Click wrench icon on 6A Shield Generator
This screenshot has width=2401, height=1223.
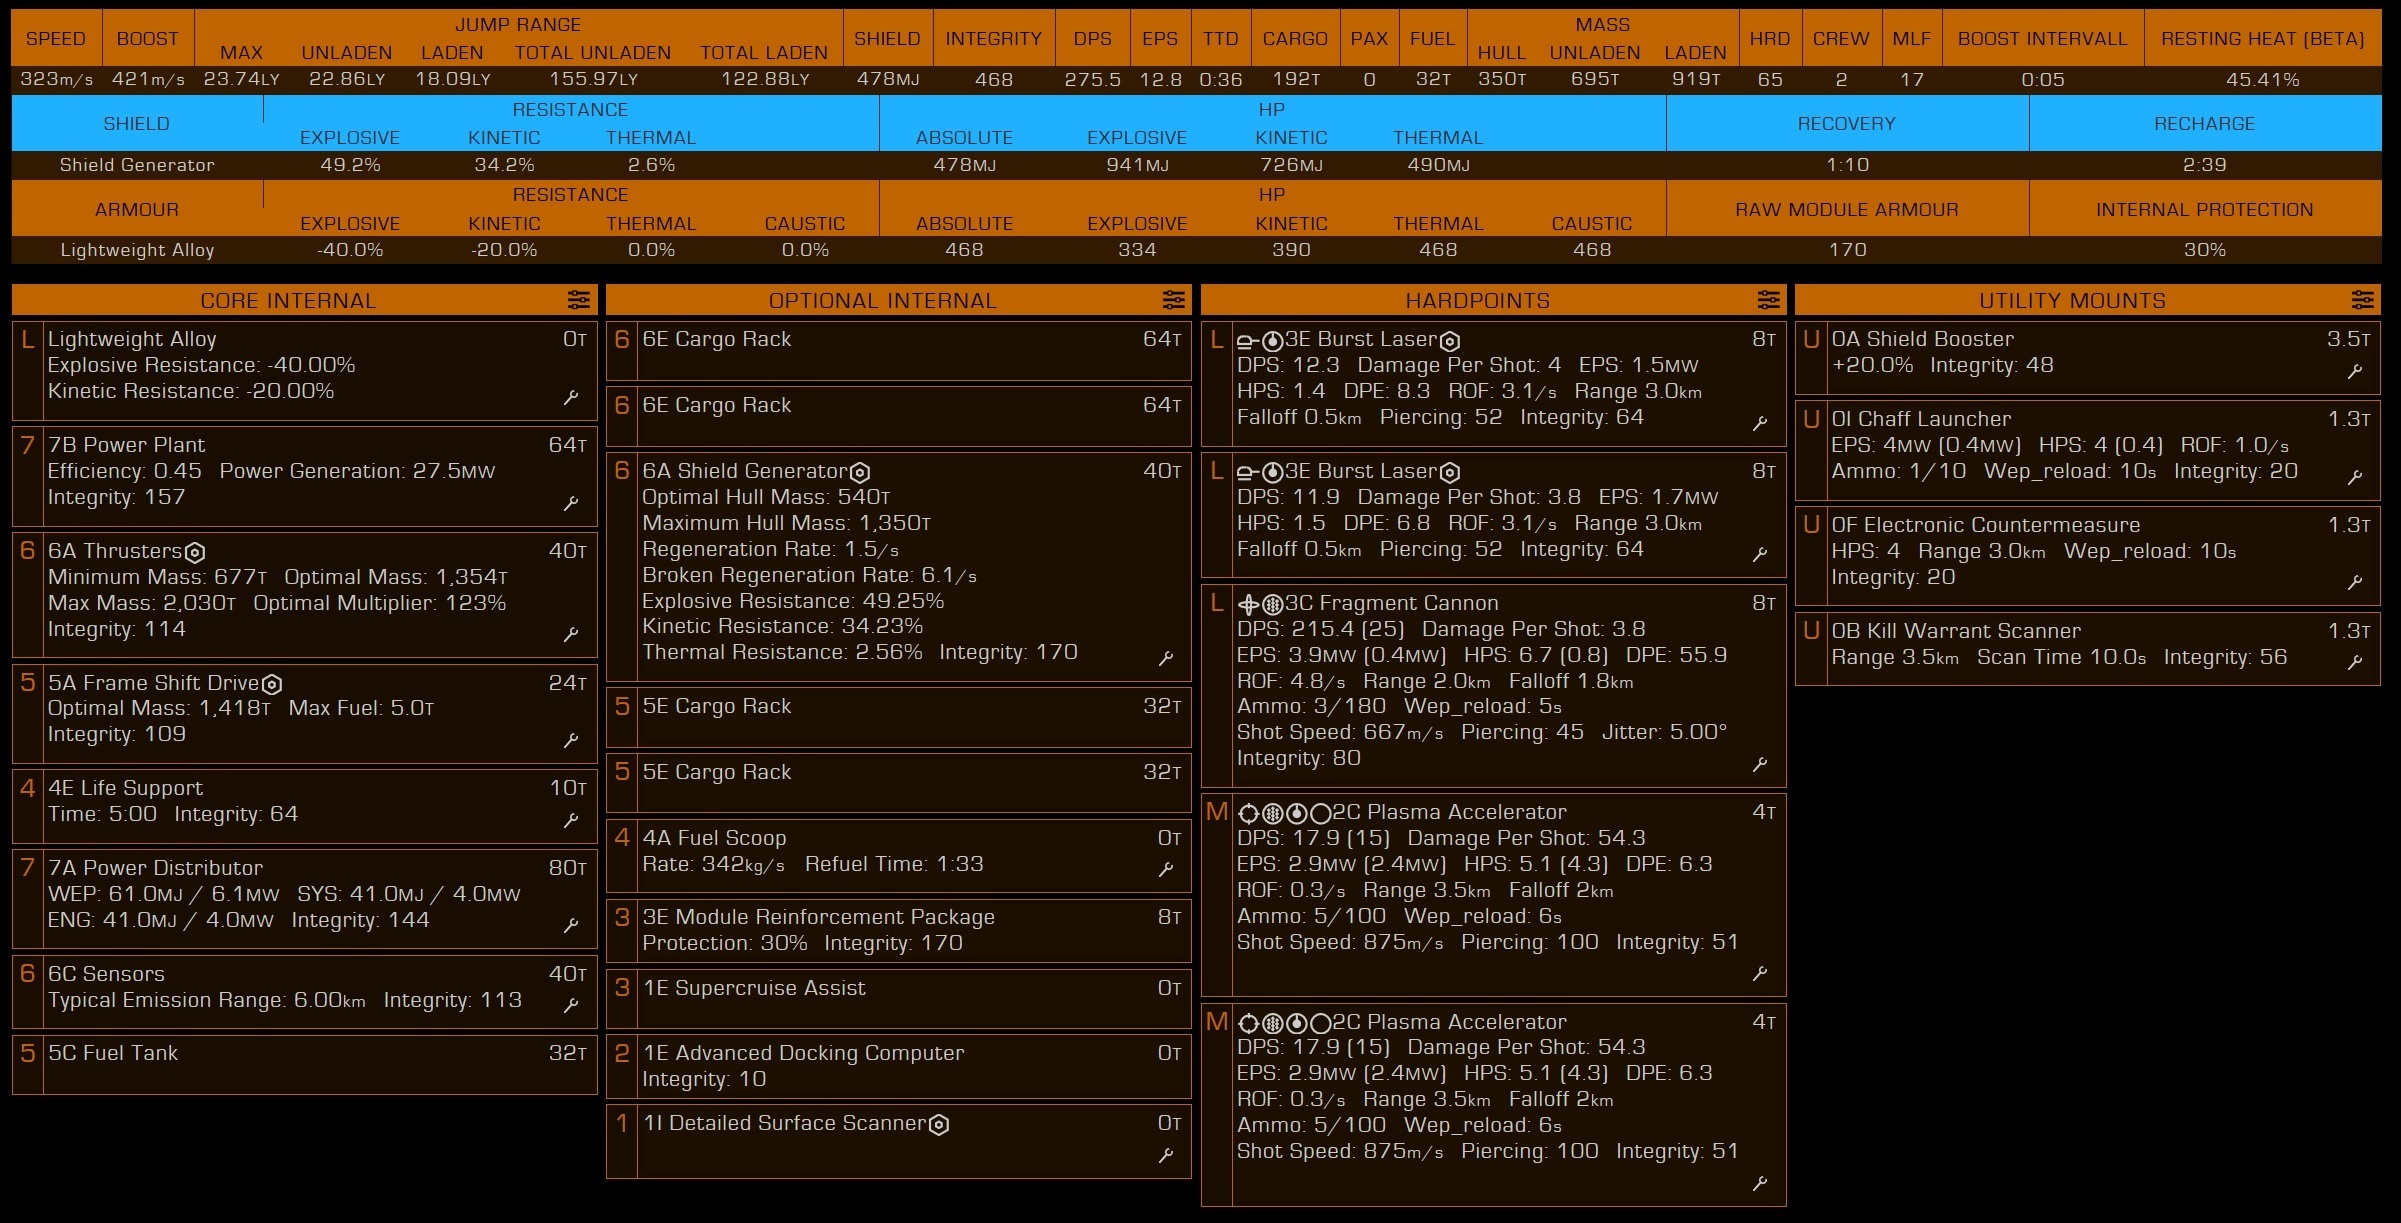pyautogui.click(x=1166, y=658)
